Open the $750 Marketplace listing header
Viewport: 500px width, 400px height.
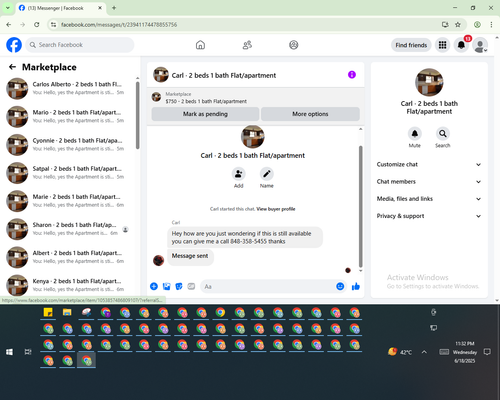(256, 97)
